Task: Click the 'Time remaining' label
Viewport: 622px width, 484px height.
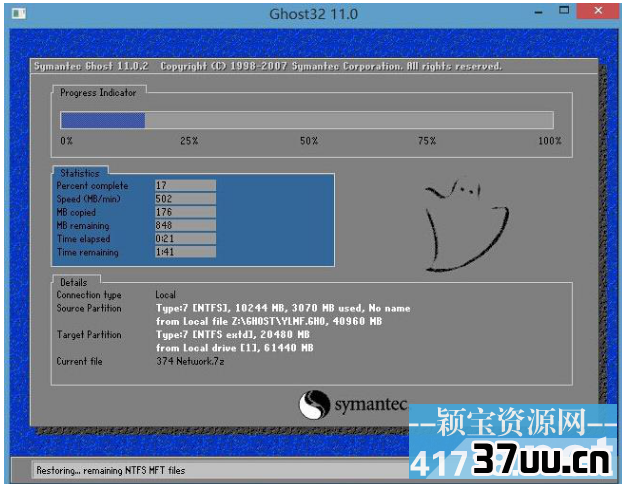Action: pos(87,252)
